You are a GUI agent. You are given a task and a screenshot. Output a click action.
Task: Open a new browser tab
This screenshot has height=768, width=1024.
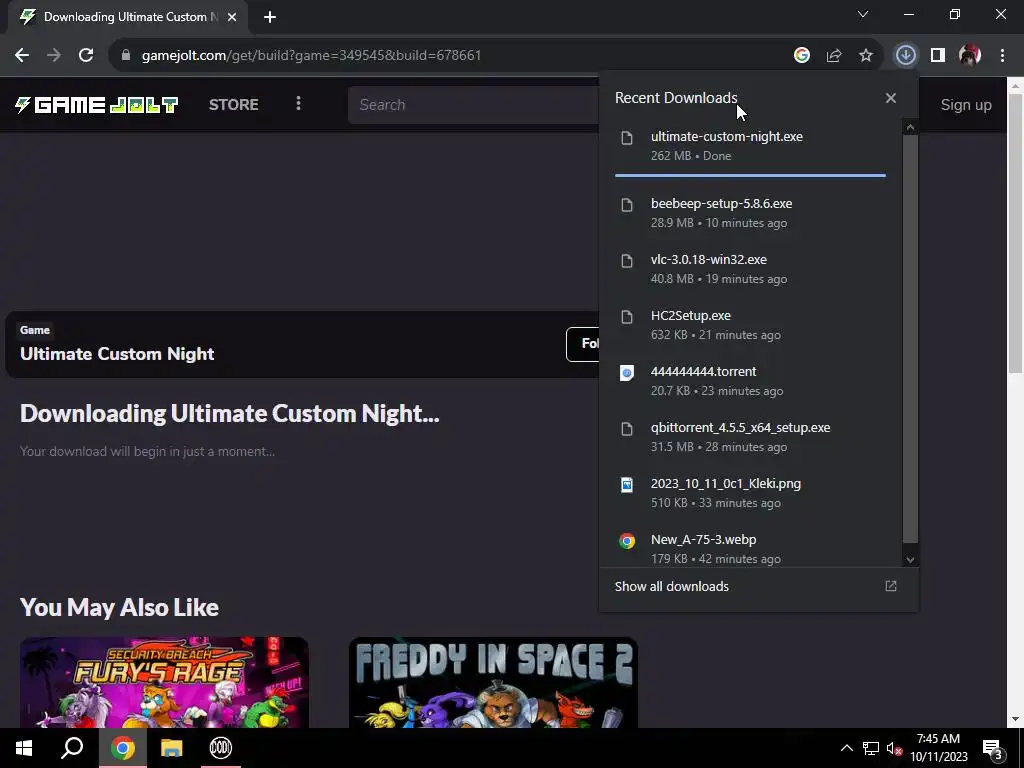point(270,17)
